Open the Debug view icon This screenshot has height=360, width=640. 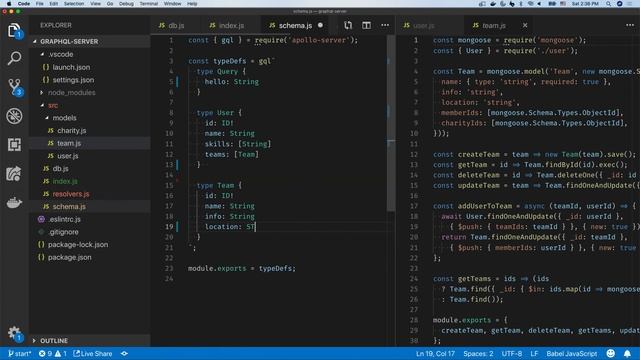tap(14, 116)
